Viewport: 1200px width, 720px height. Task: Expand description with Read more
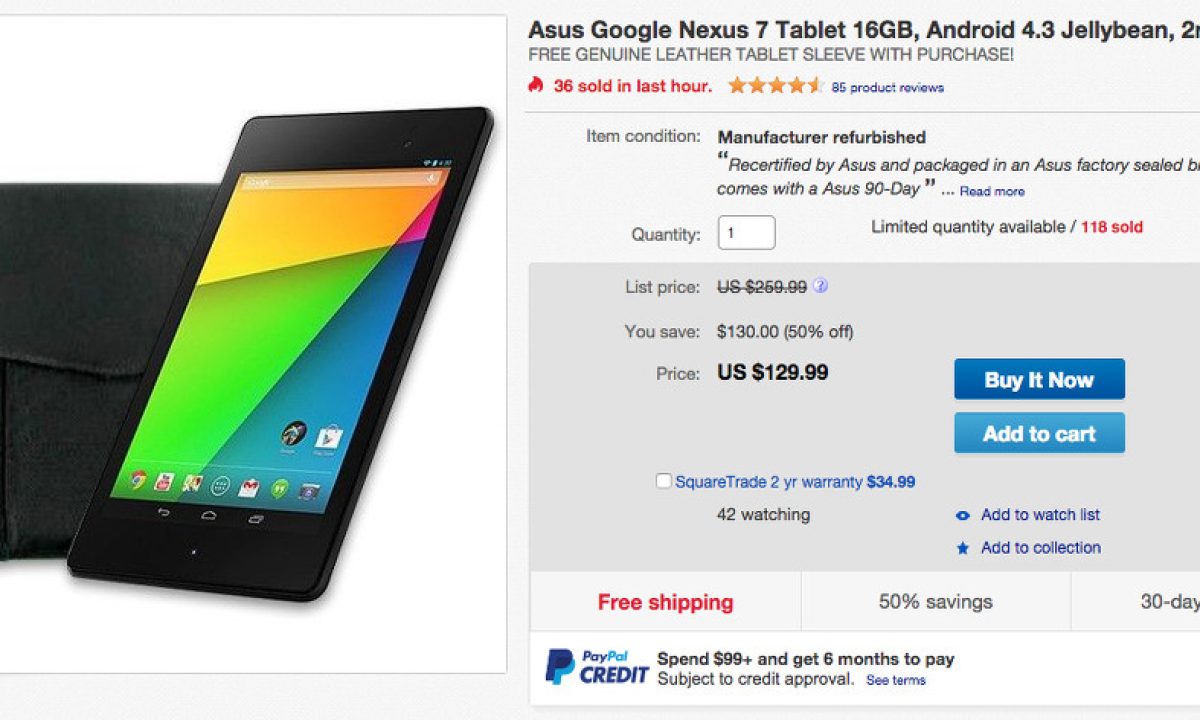click(992, 191)
